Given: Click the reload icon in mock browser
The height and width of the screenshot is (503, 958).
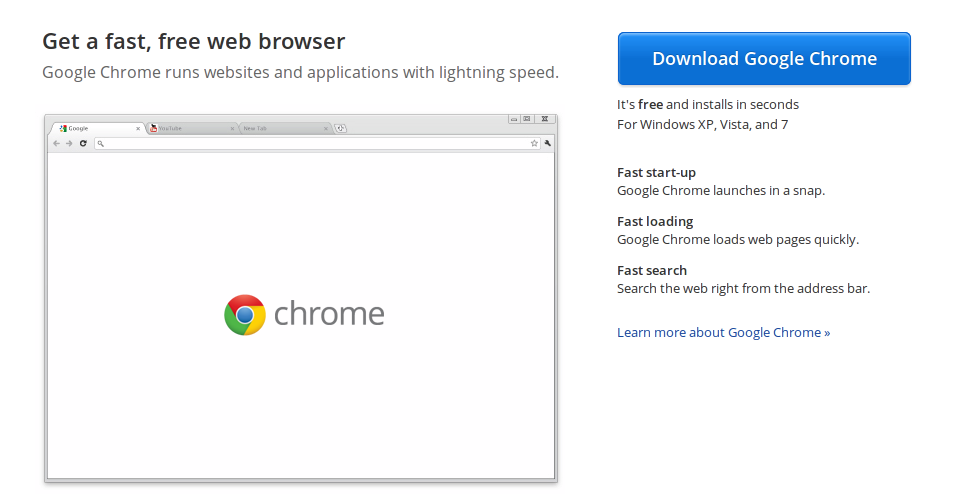Looking at the screenshot, I should 83,143.
